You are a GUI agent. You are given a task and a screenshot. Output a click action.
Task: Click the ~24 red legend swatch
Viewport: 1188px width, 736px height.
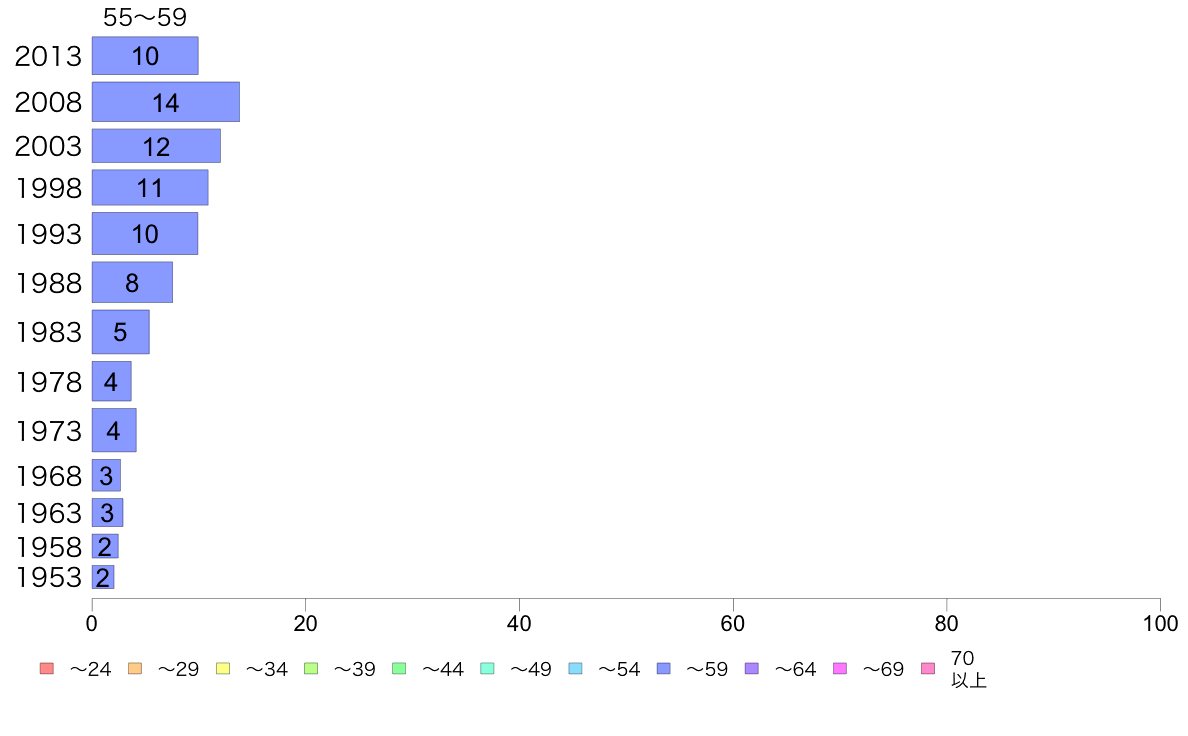[47, 669]
